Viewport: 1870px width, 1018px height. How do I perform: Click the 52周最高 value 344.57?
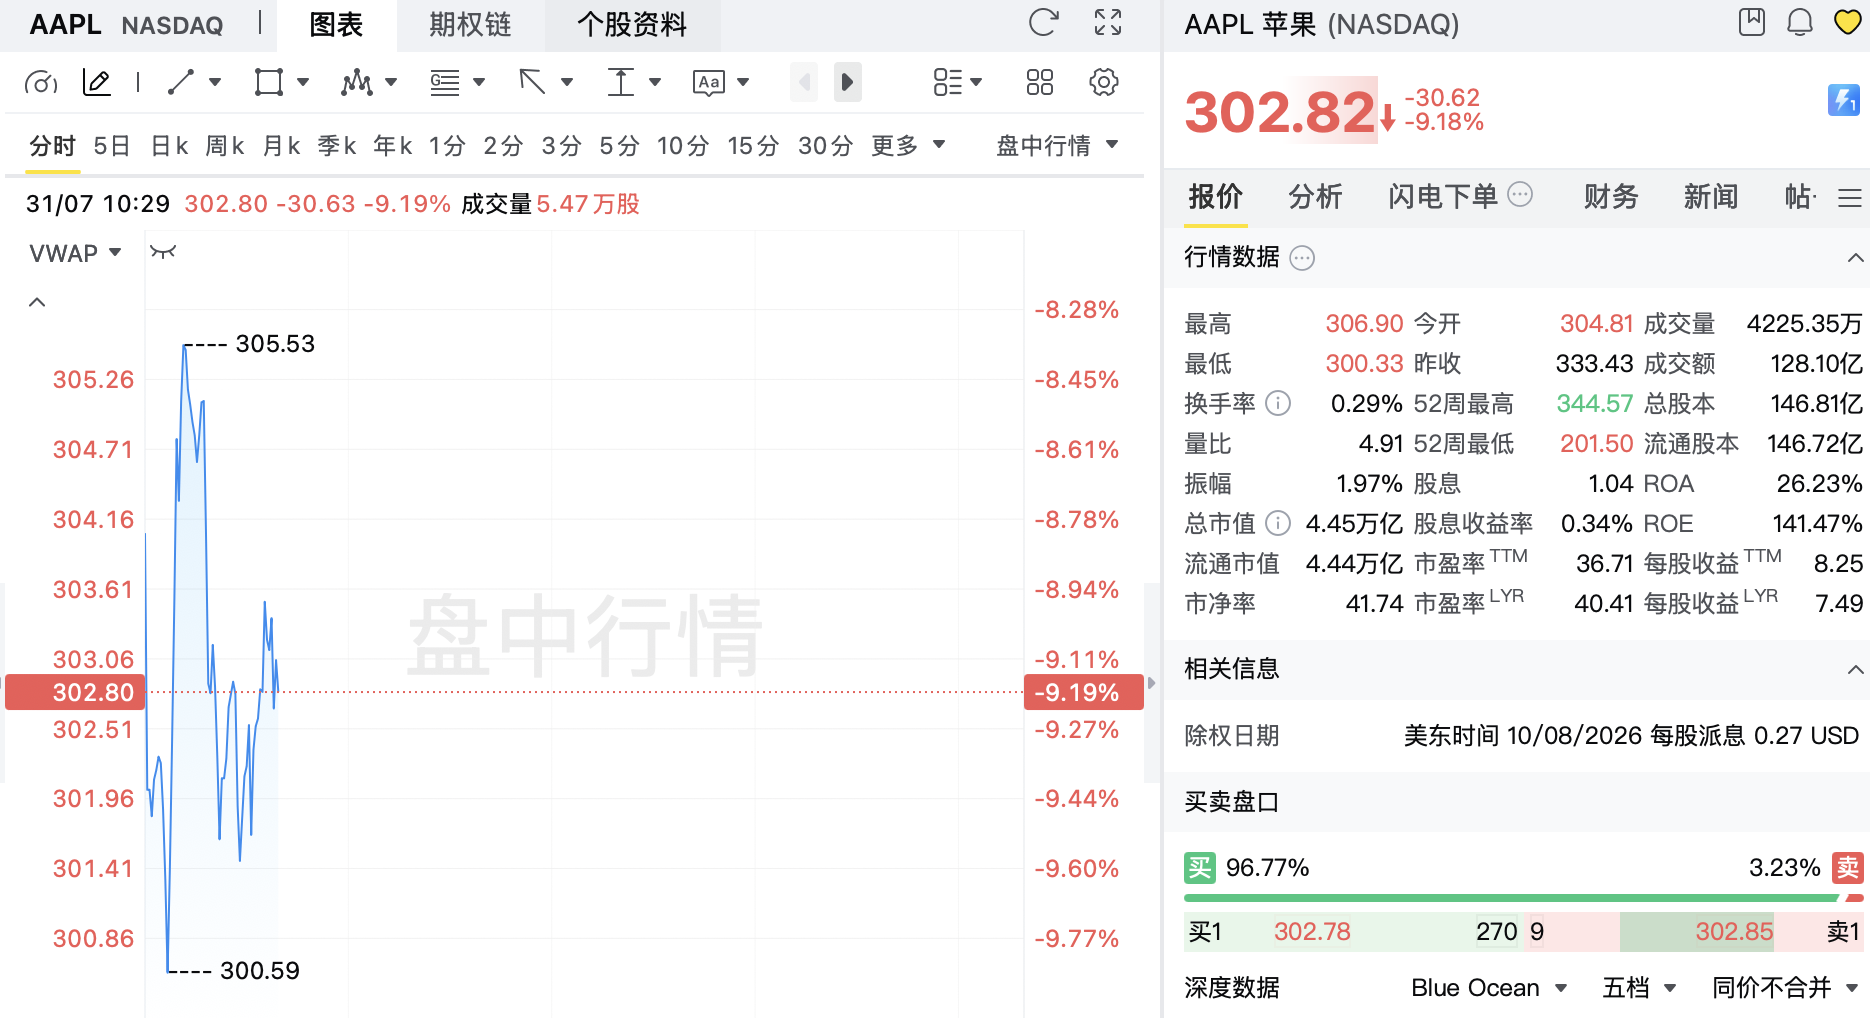pos(1594,403)
